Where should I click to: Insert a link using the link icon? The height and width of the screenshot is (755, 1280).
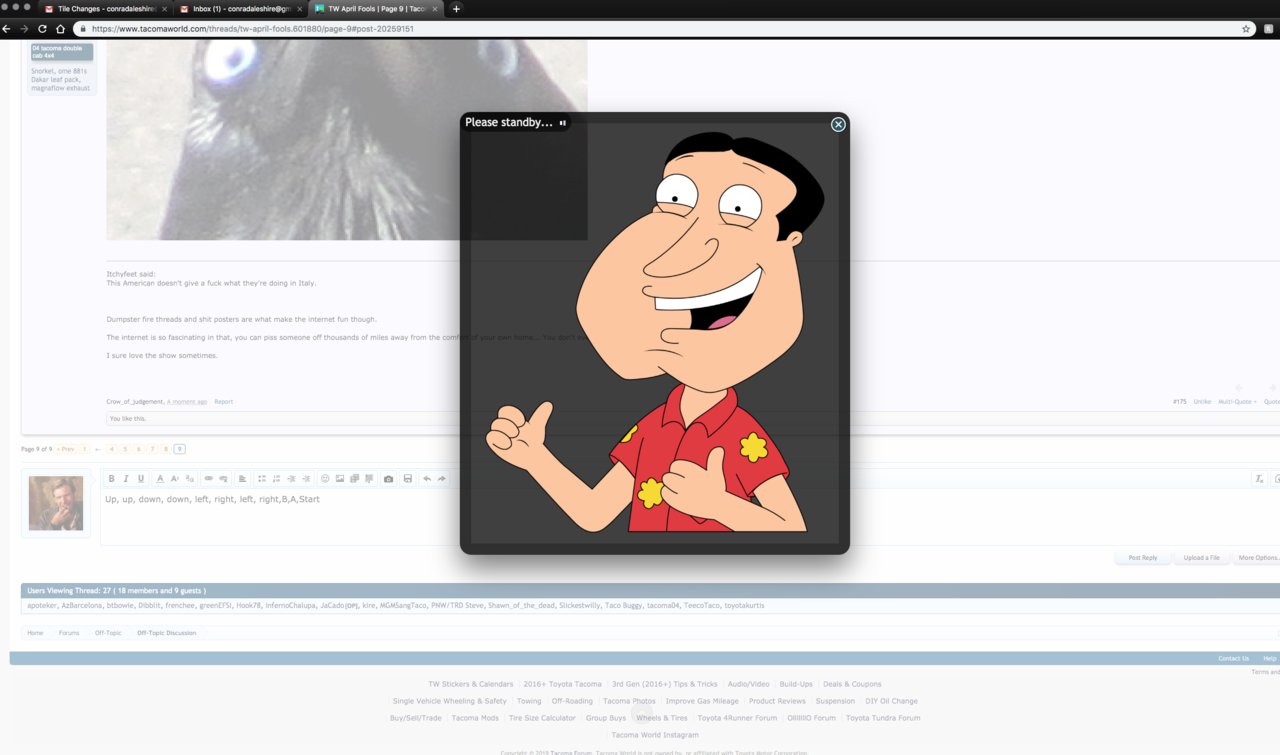click(x=208, y=479)
